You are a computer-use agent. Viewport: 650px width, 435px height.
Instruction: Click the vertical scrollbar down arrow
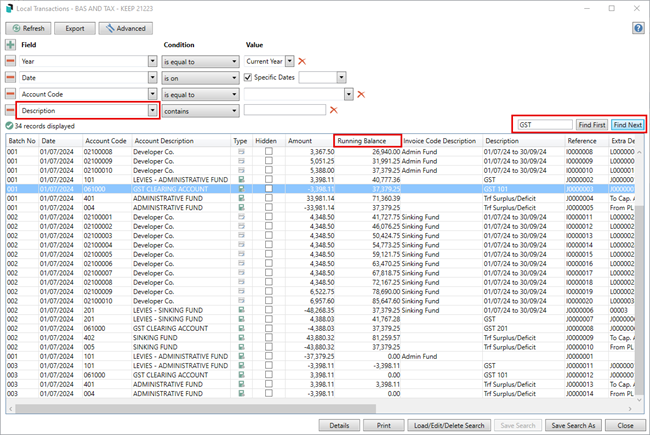pos(640,400)
